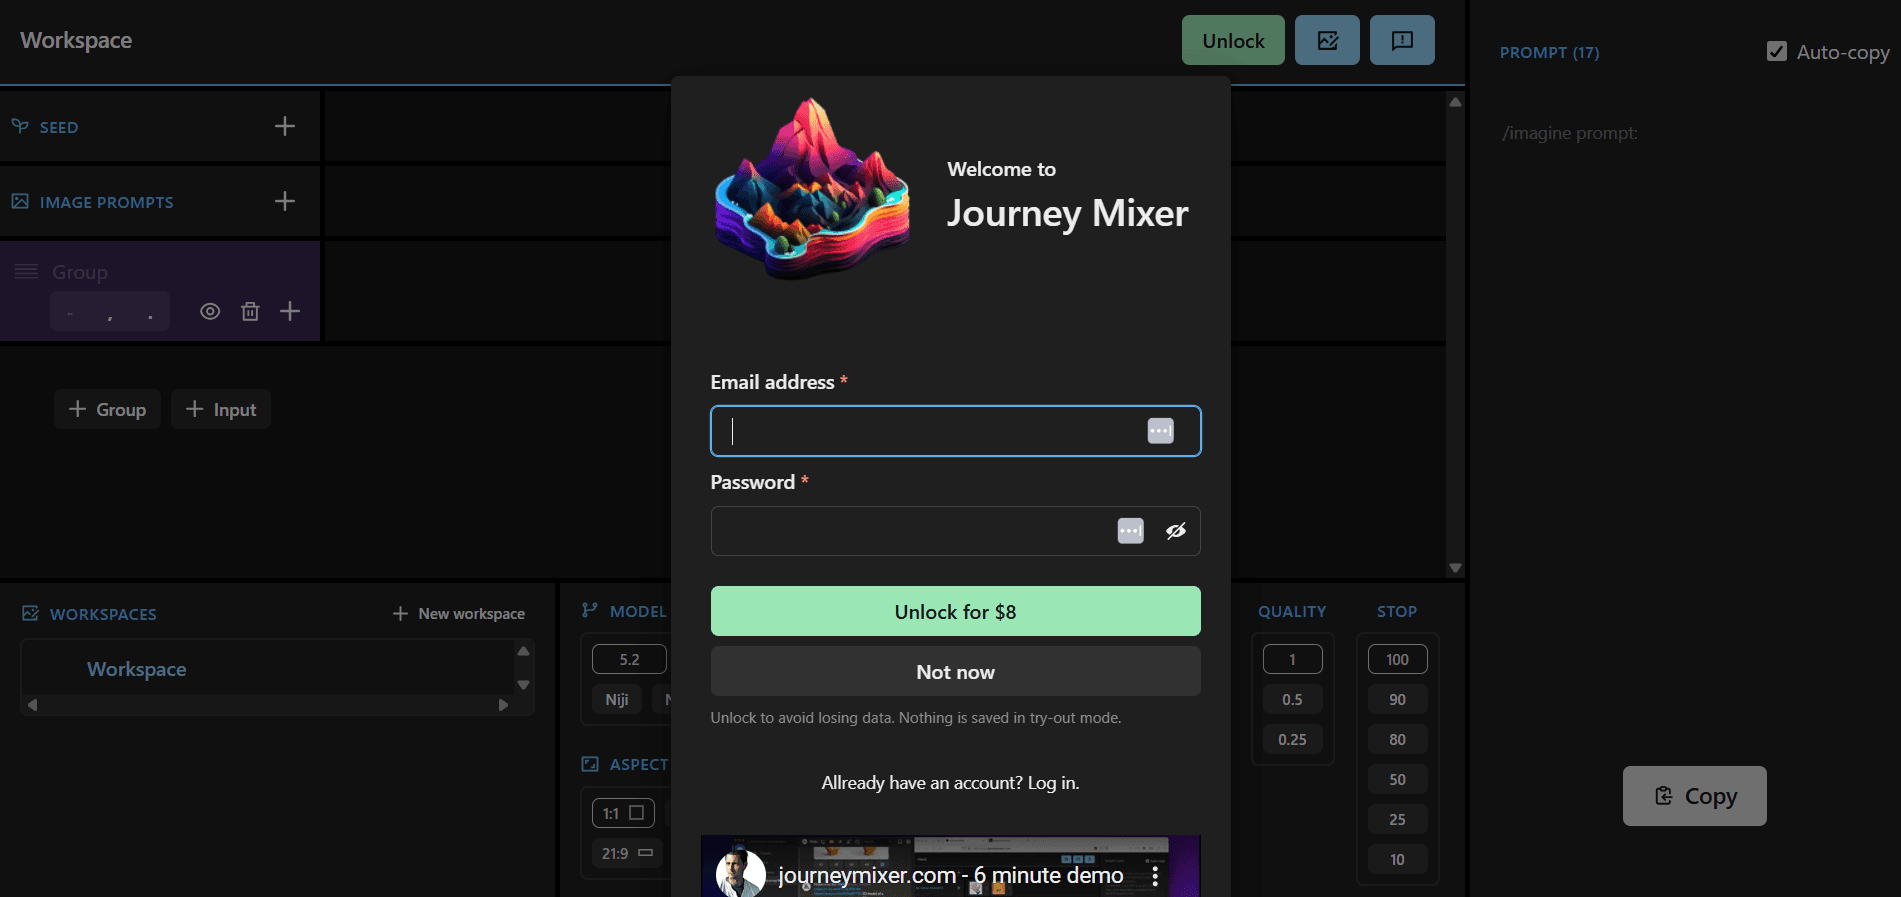This screenshot has height=897, width=1901.
Task: Click the PROMPT (17) heading
Action: click(x=1549, y=52)
